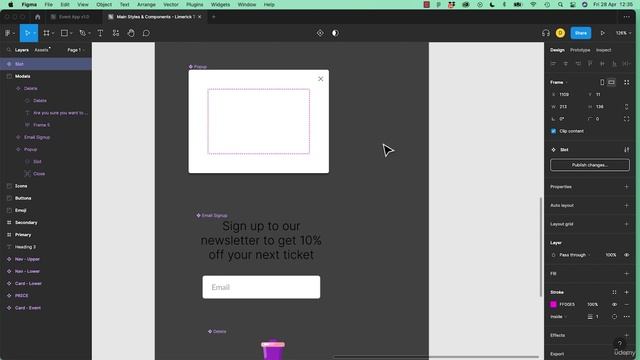Select the Pen tool
This screenshot has height=360, width=640.
click(x=83, y=33)
